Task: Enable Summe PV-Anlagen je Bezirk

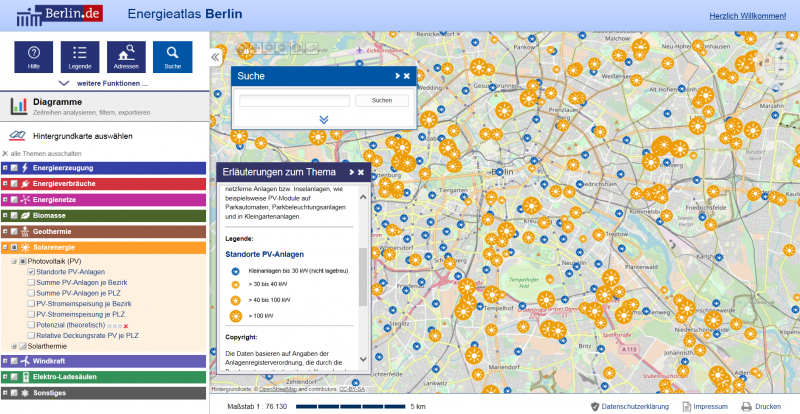Action: click(31, 282)
